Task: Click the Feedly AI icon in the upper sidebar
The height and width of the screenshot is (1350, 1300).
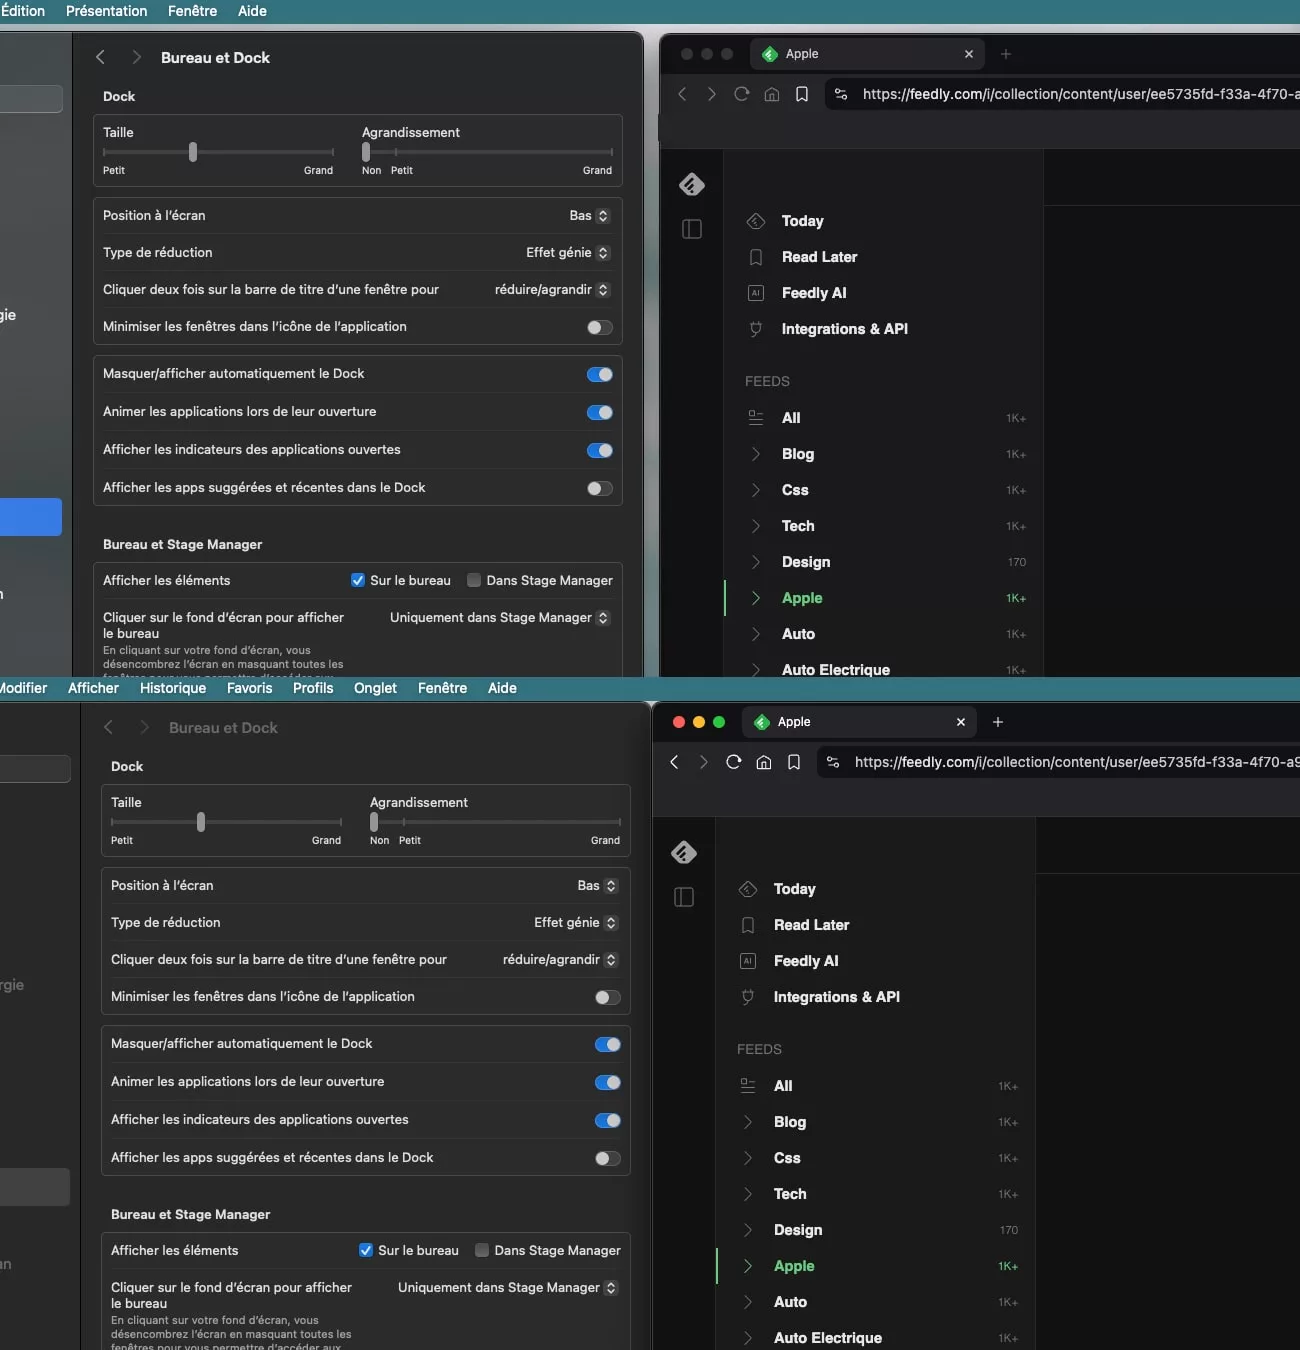Action: pyautogui.click(x=756, y=293)
